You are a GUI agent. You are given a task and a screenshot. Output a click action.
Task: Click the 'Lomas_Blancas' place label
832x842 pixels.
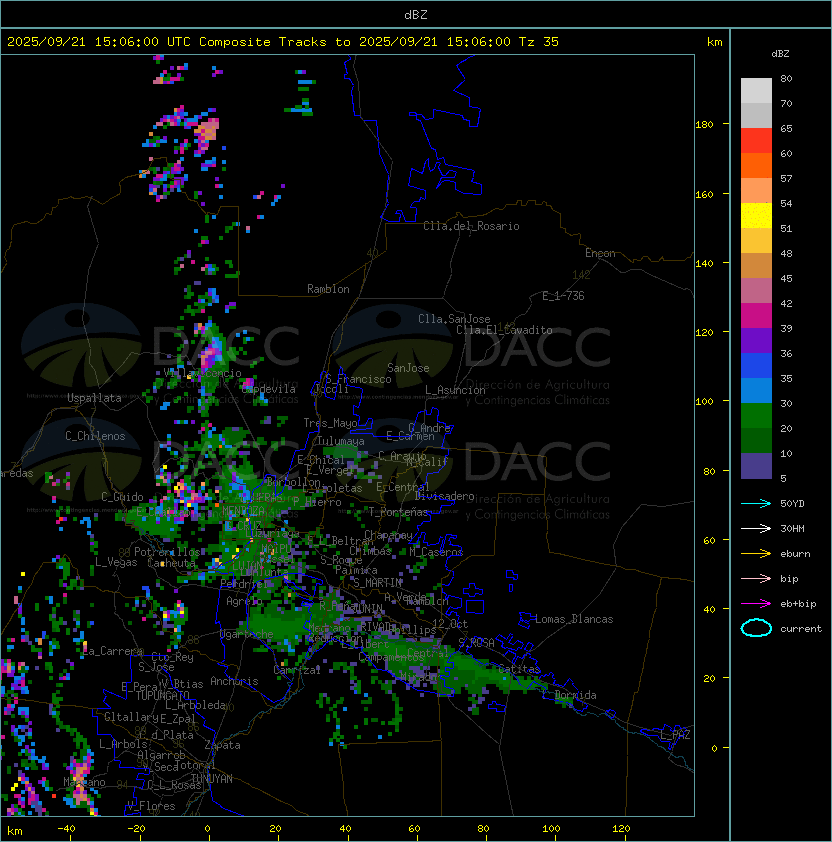tap(574, 619)
